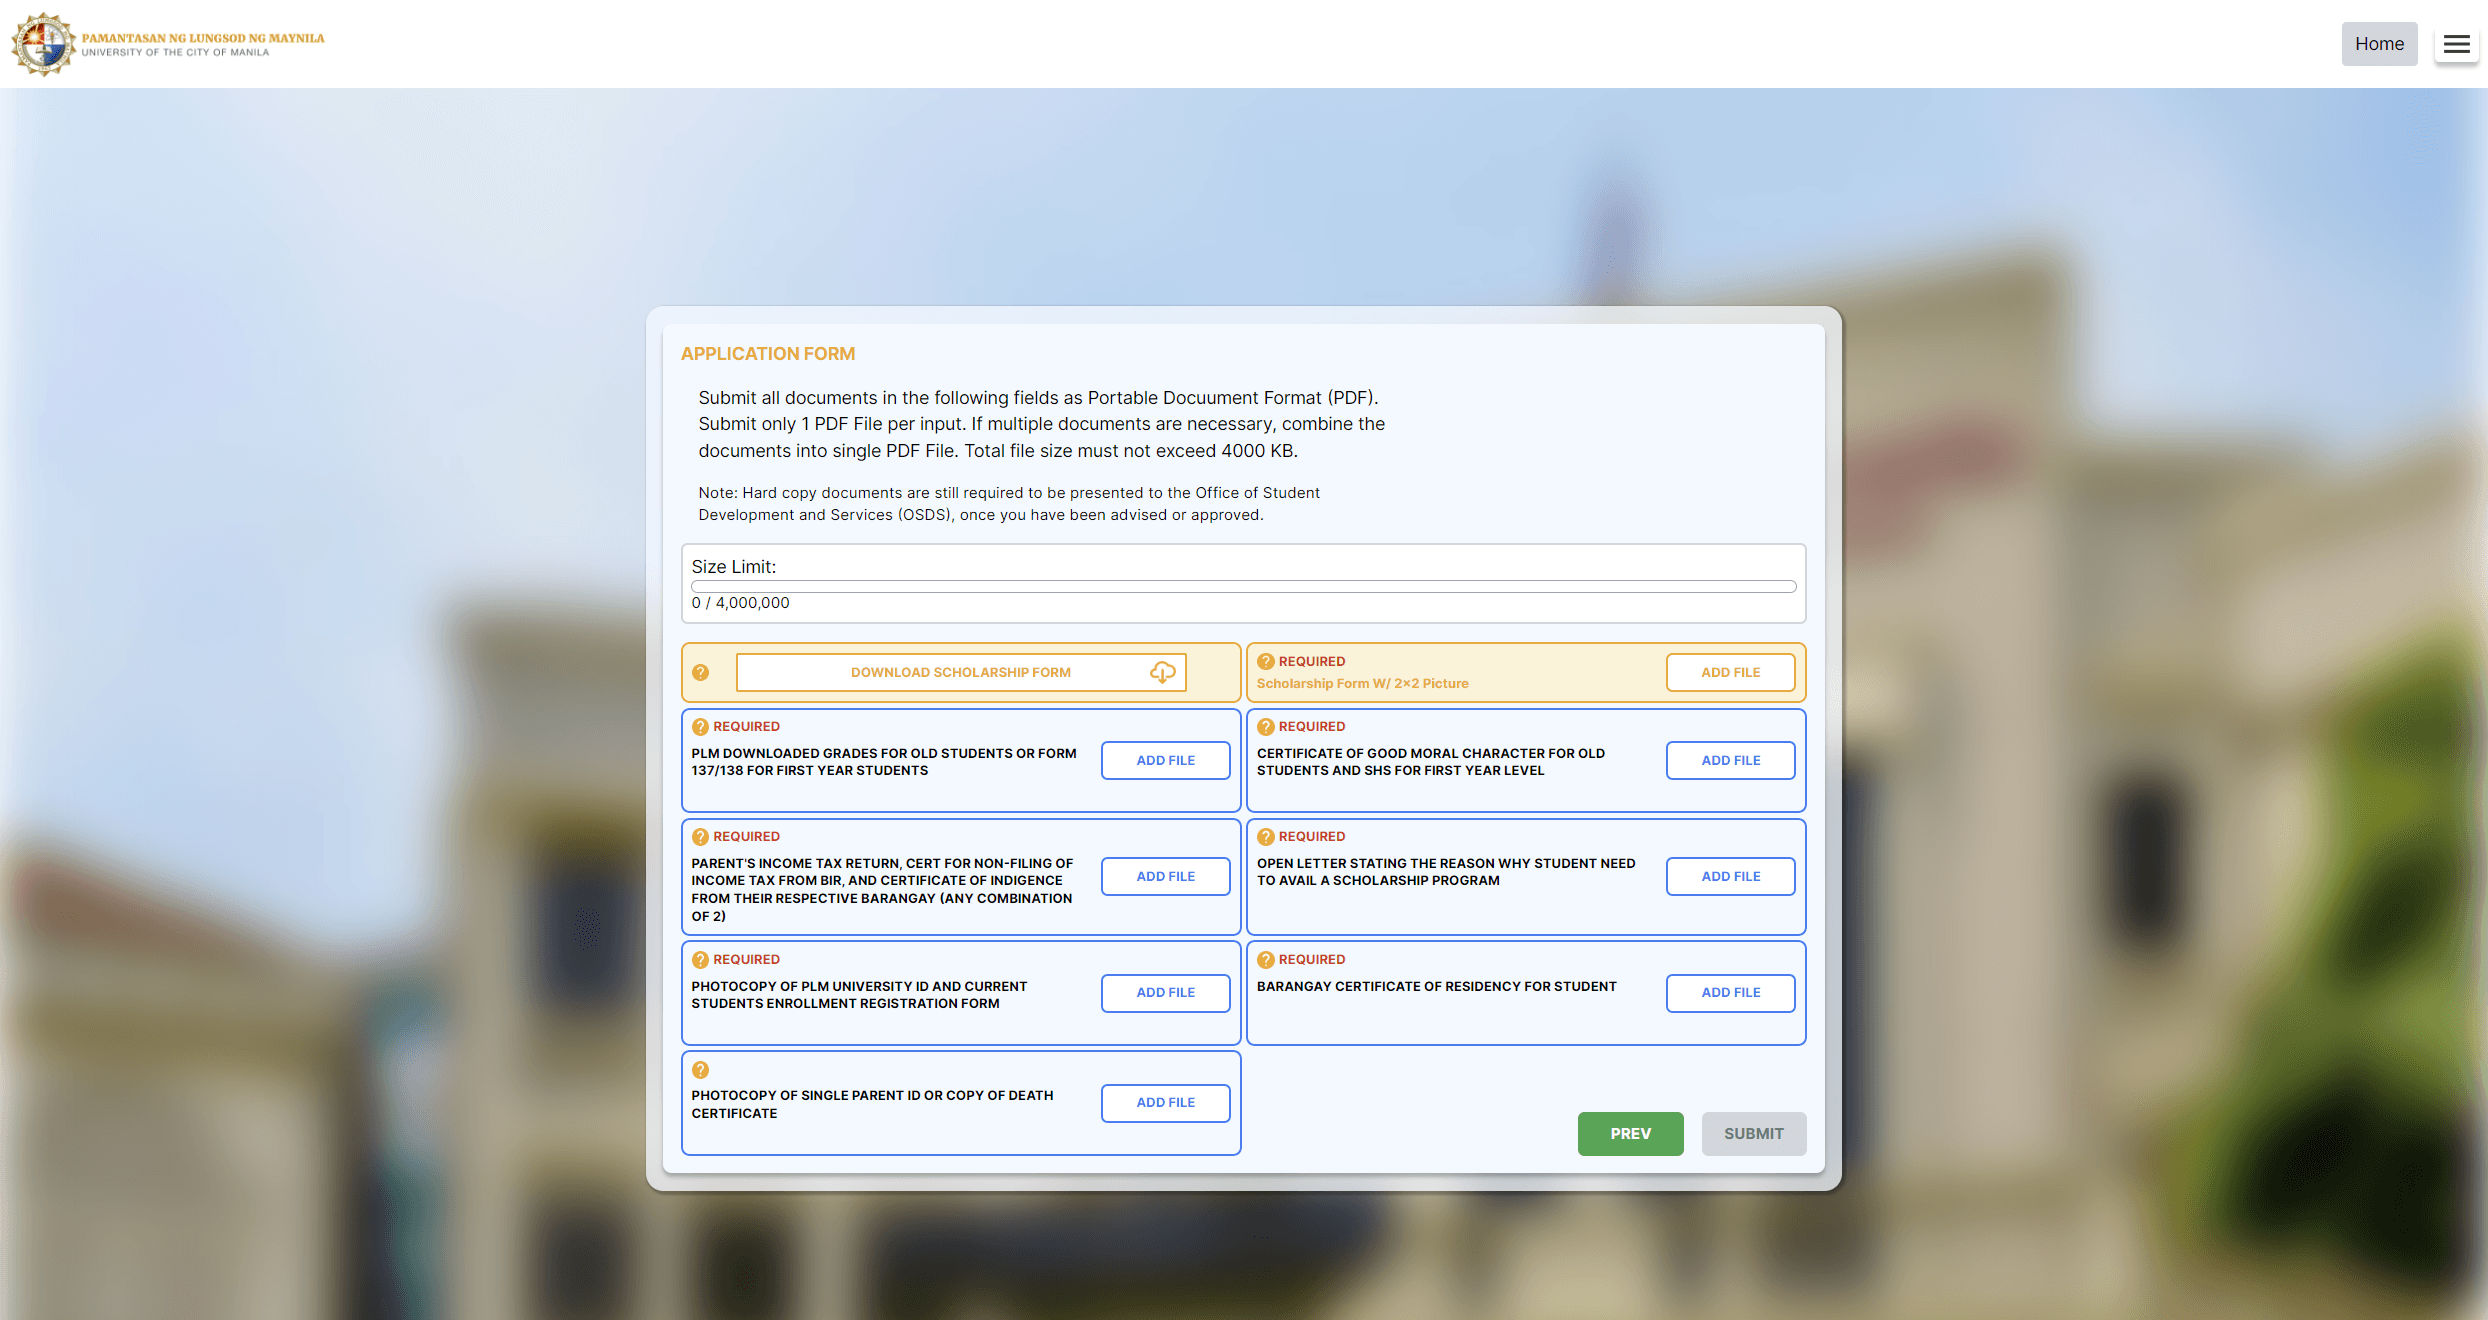Screen dimensions: 2488x1320
Task: Add file for Barangay Certificate of Residency
Action: coord(1730,993)
